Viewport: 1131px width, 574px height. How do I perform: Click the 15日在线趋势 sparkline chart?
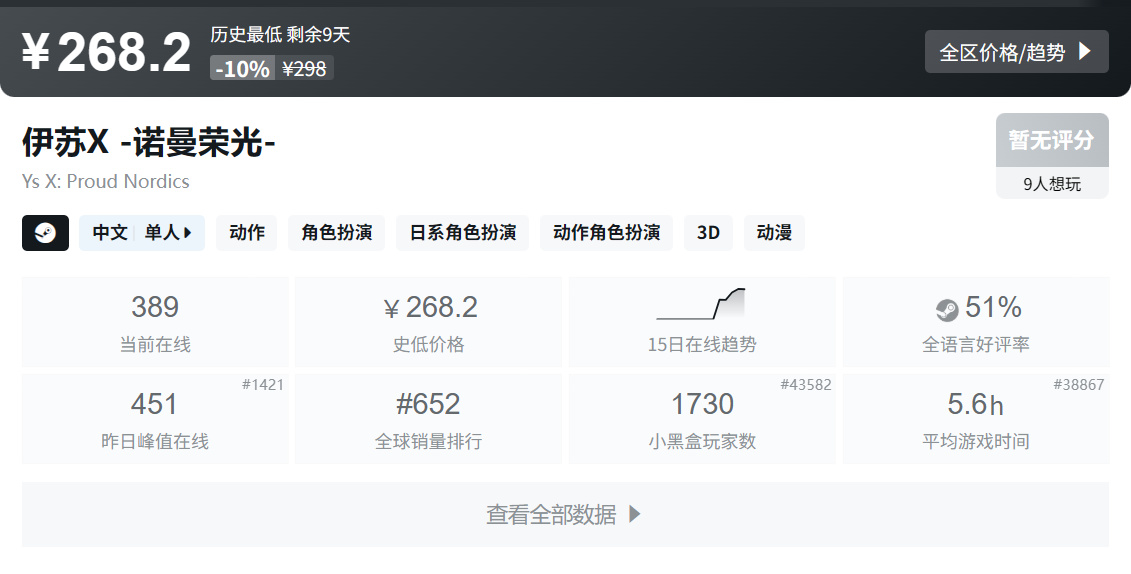[x=701, y=304]
